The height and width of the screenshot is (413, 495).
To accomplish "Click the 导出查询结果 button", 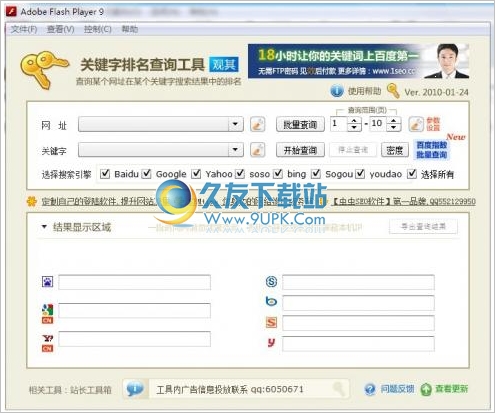I will pos(423,227).
